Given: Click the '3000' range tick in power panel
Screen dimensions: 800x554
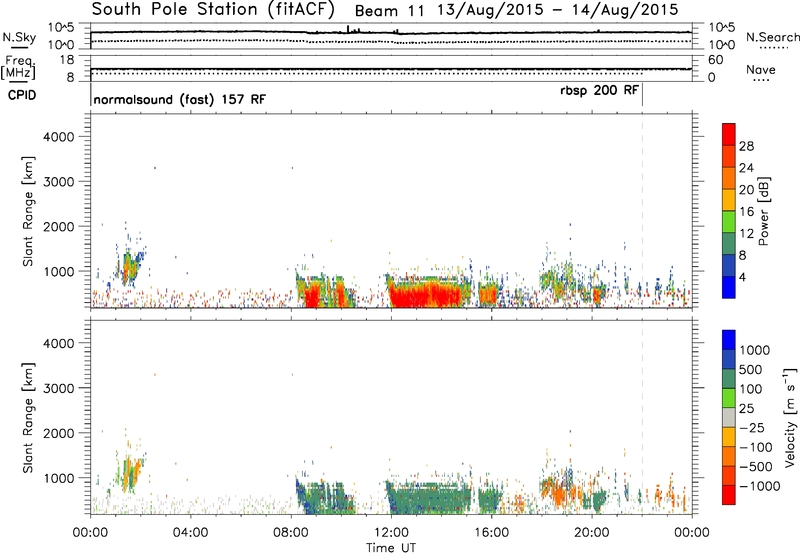Looking at the screenshot, I should 58,182.
